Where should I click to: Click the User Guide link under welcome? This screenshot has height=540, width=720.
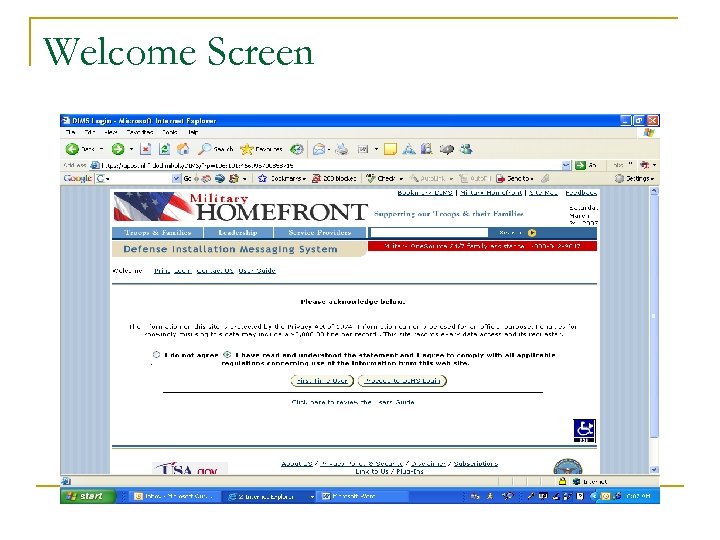(257, 270)
